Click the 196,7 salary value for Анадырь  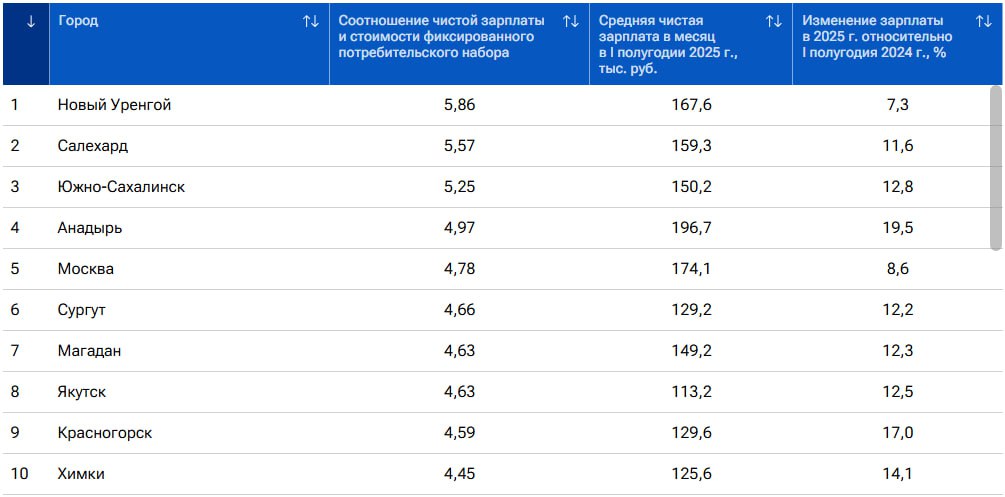(x=692, y=228)
